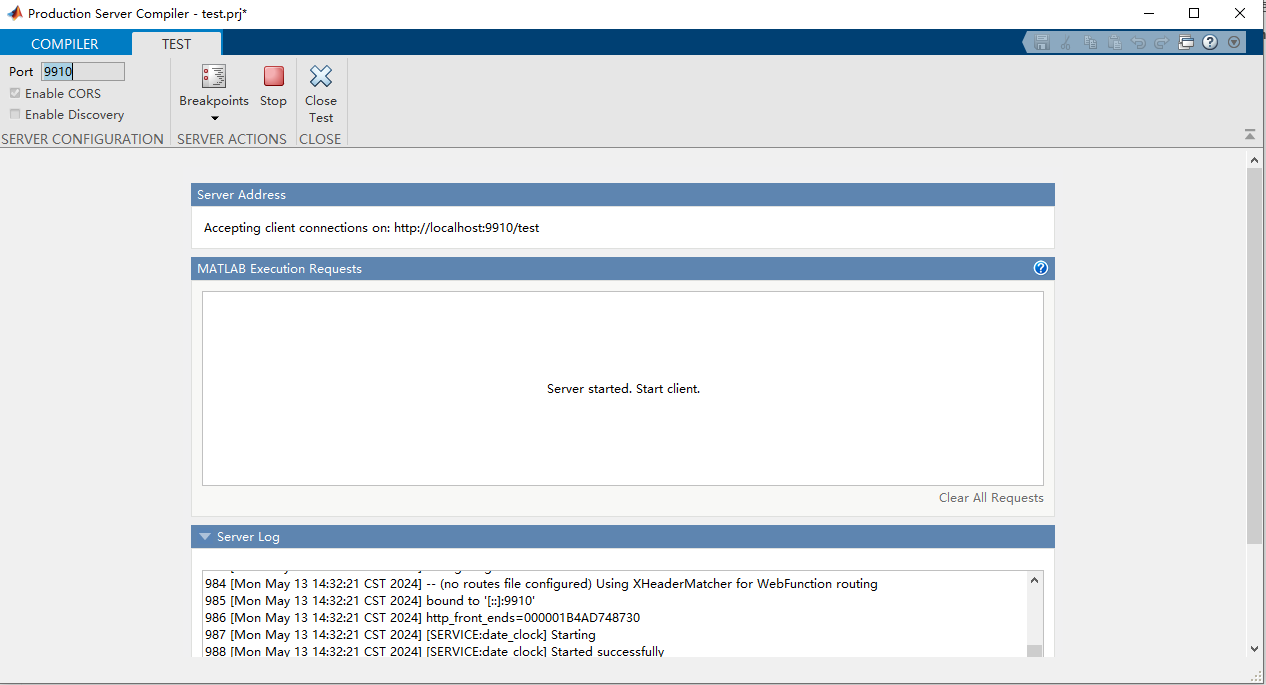Maximize the Production Server Compiler window
Screen dimensions: 1266x685
pyautogui.click(x=1194, y=13)
